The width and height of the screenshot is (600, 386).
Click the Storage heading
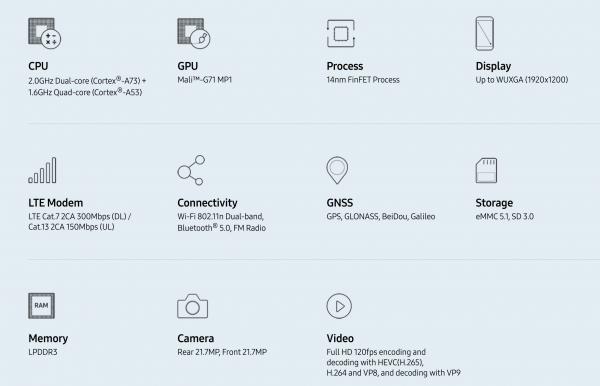(494, 203)
